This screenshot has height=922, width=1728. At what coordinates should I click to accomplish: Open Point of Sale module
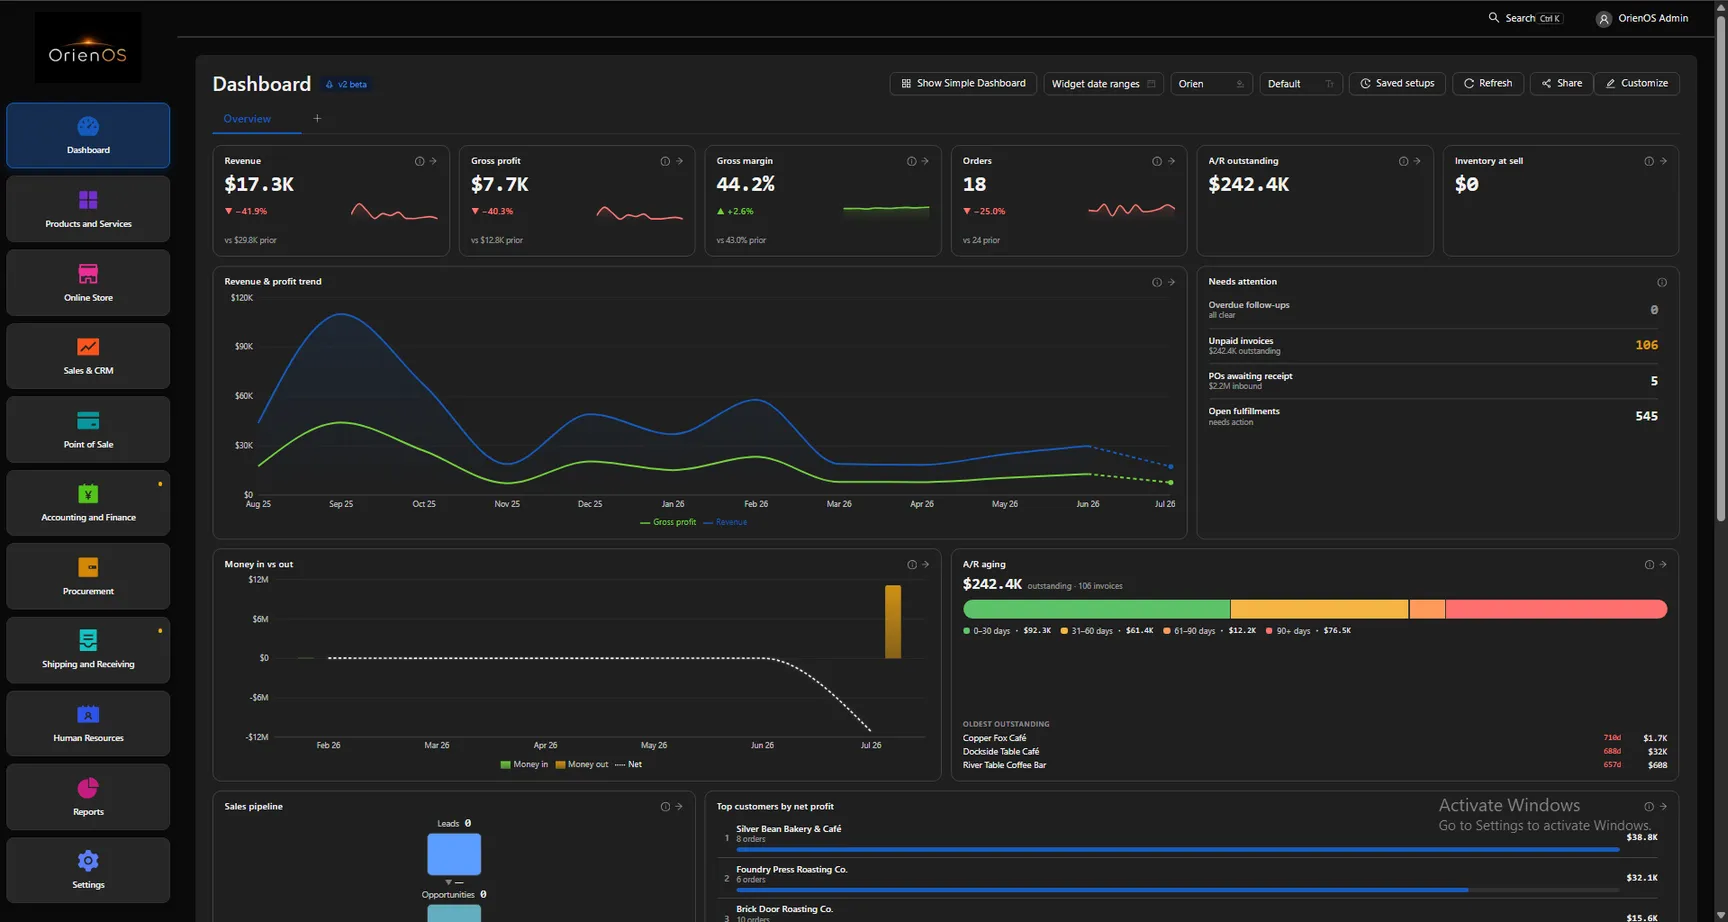click(x=88, y=429)
